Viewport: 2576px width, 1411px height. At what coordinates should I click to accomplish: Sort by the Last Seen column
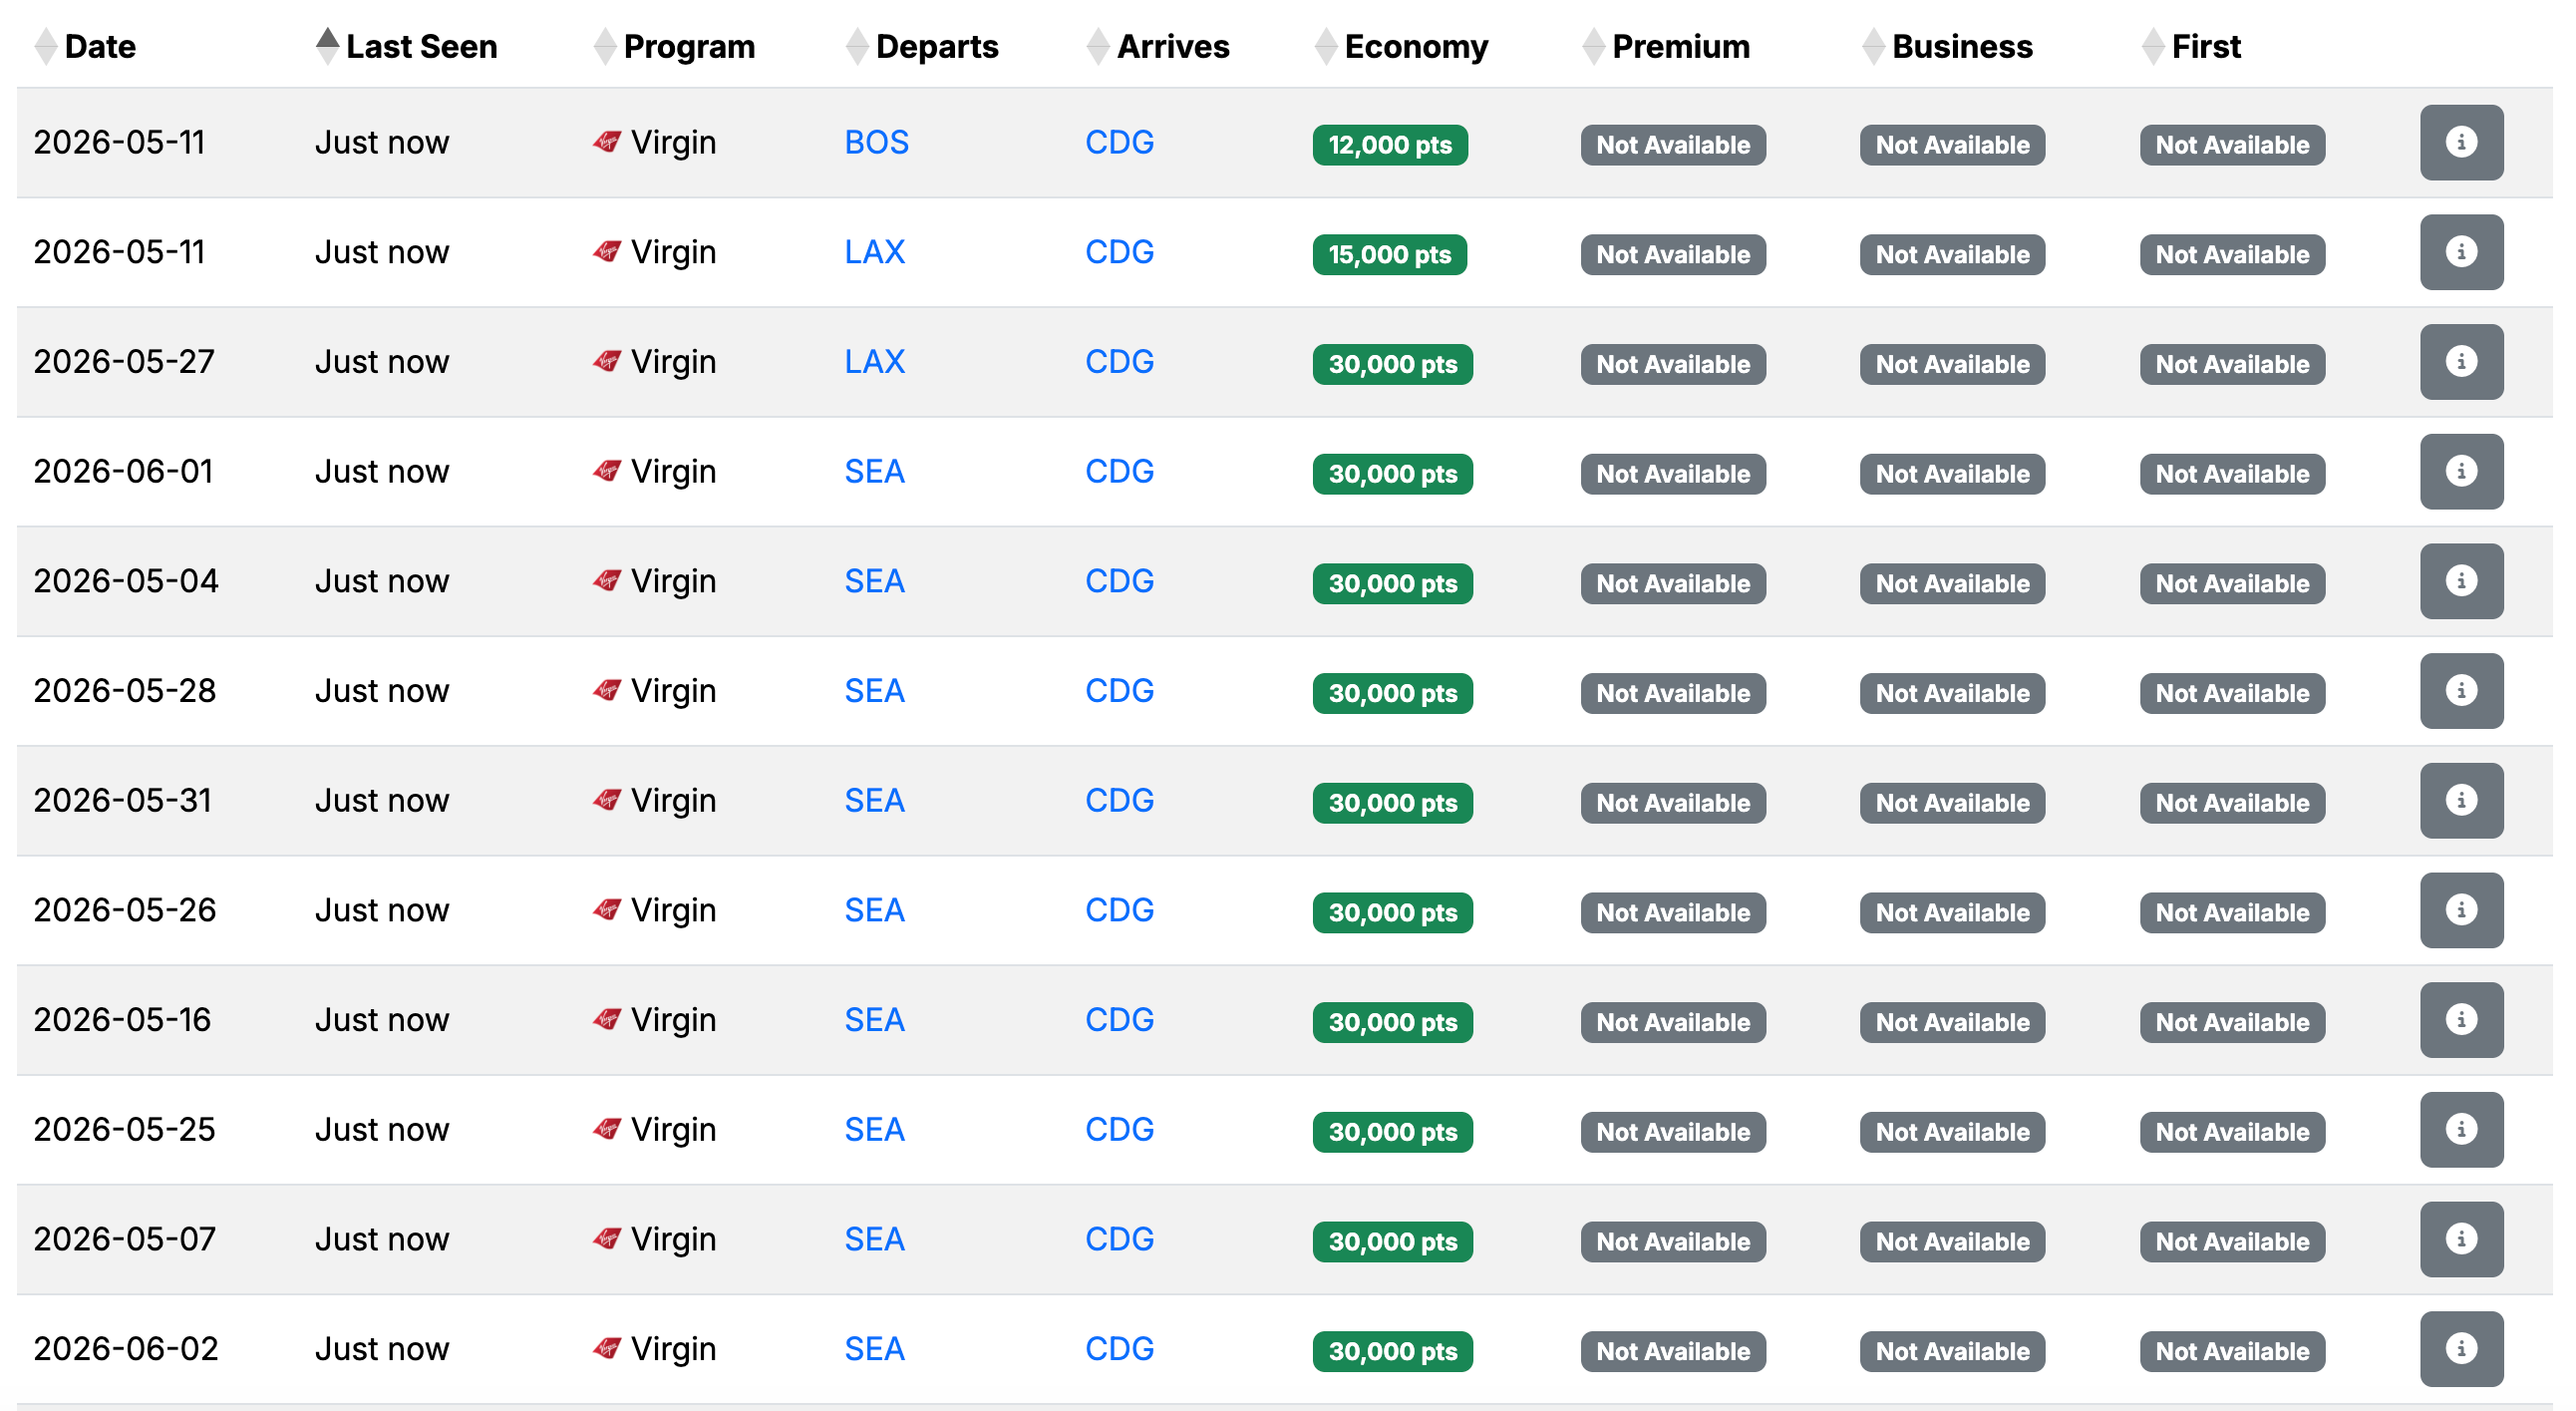point(420,47)
